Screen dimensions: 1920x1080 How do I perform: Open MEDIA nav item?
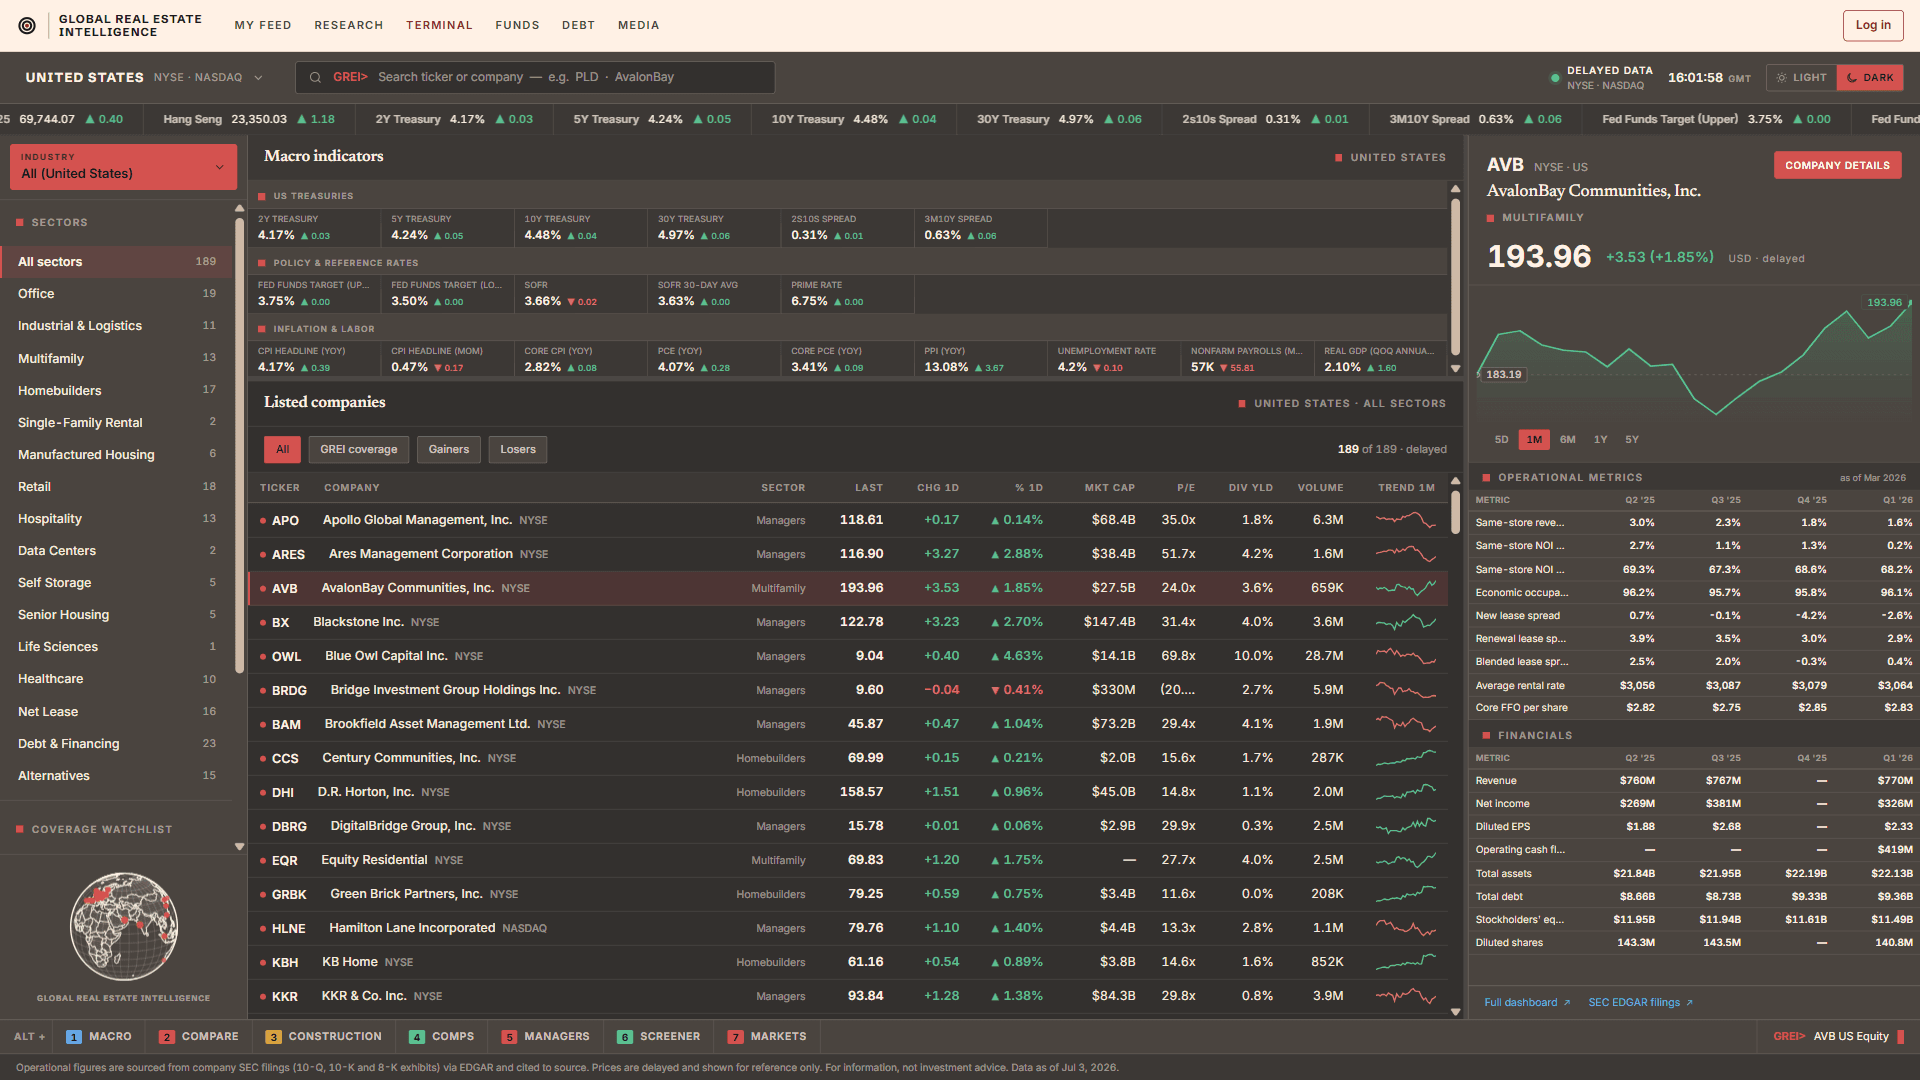click(638, 25)
